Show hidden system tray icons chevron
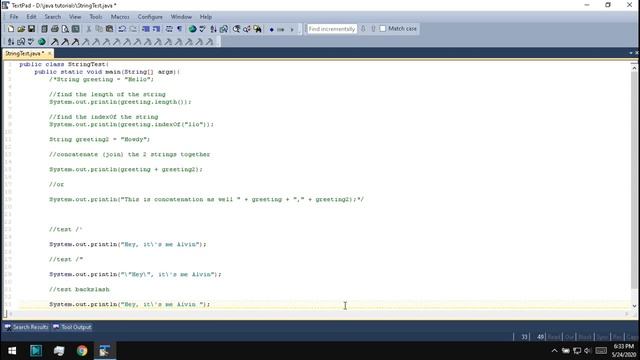Viewport: 640px width, 360px height. (x=554, y=351)
